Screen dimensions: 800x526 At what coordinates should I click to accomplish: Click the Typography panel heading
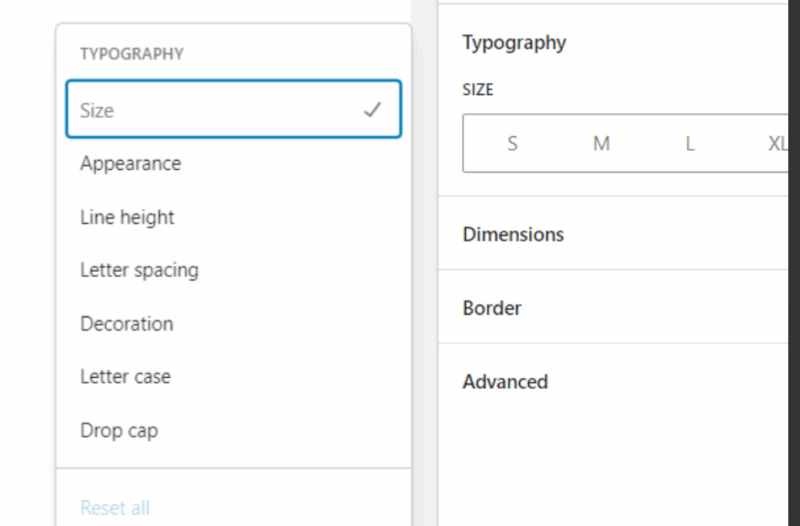(514, 42)
